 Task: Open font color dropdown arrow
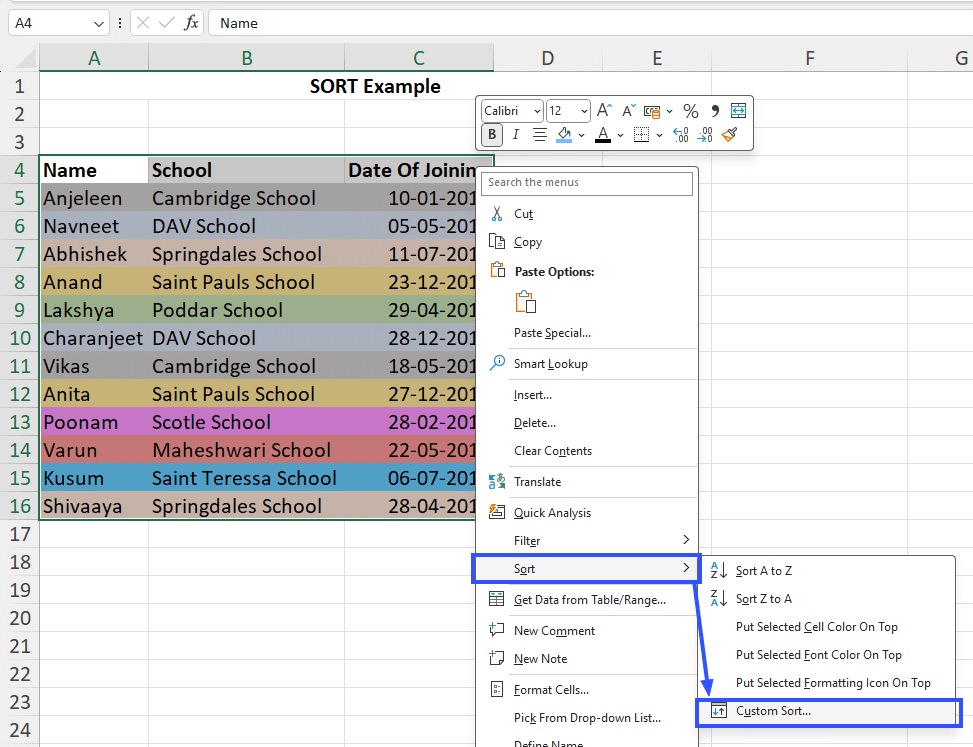tap(620, 135)
